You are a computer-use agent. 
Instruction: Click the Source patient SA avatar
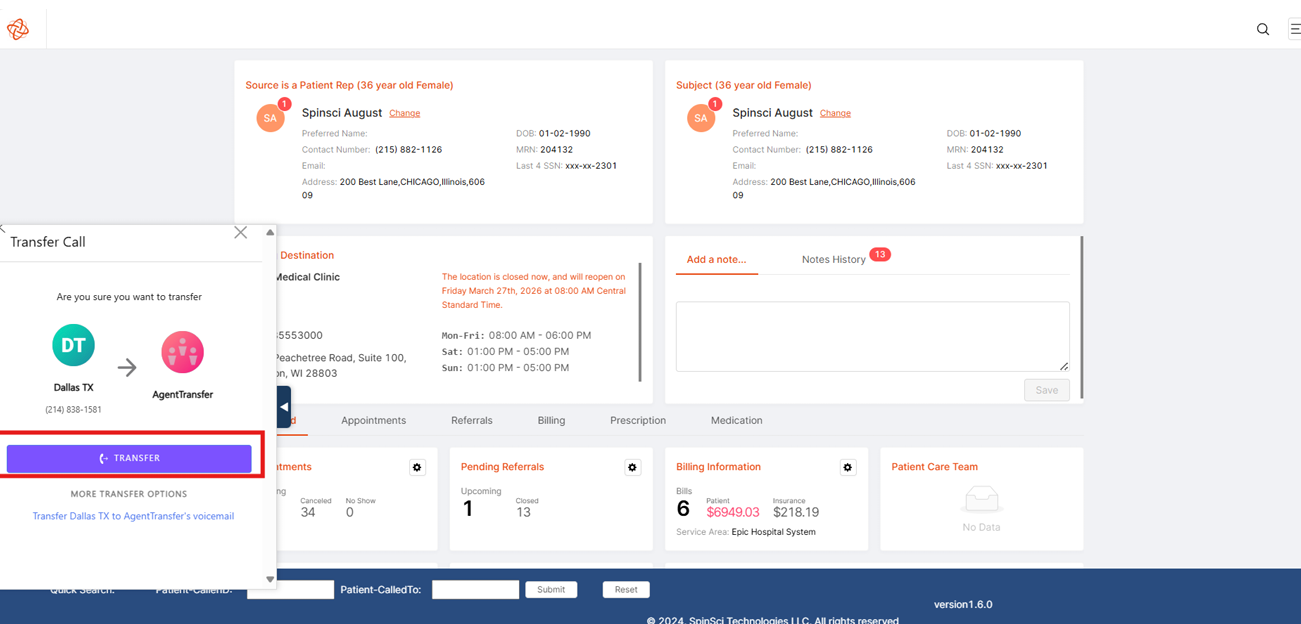[x=270, y=118]
